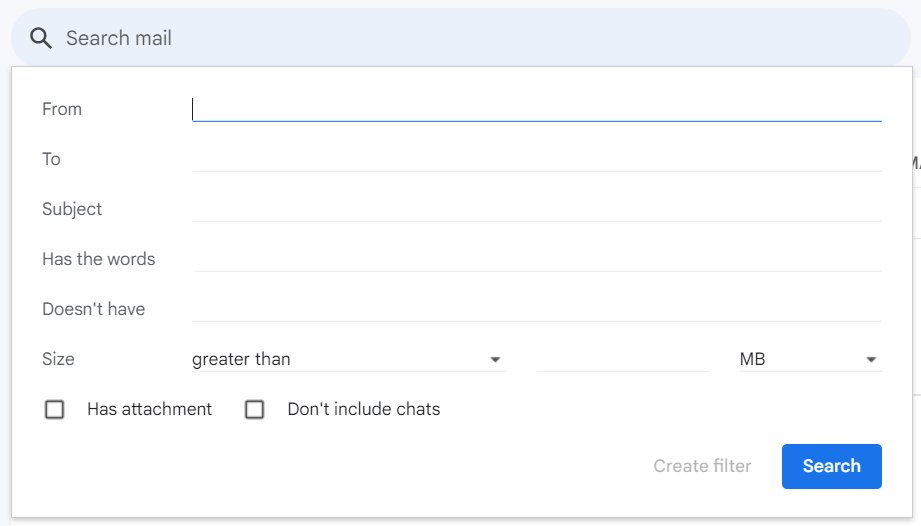Focus the Subject input field

(536, 209)
